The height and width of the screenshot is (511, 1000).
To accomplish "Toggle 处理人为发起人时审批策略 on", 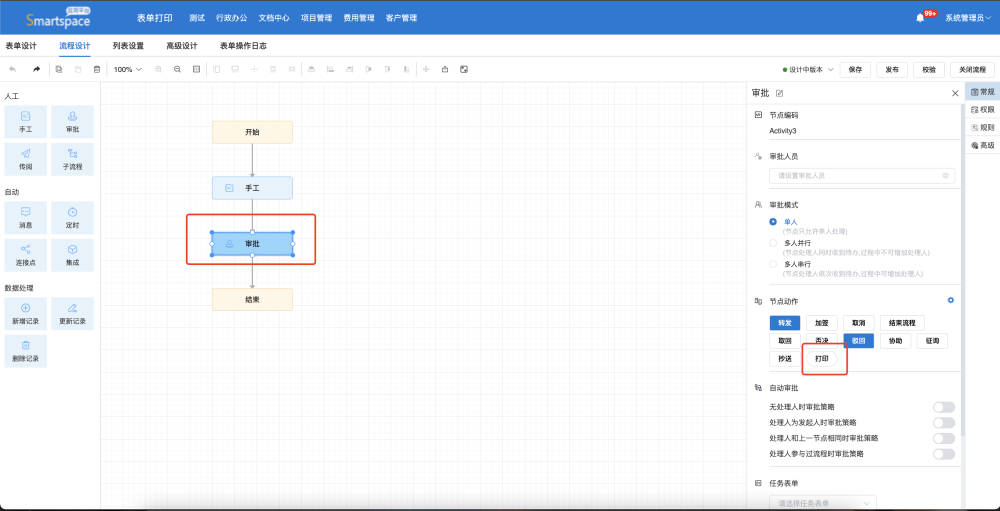I will [x=943, y=423].
